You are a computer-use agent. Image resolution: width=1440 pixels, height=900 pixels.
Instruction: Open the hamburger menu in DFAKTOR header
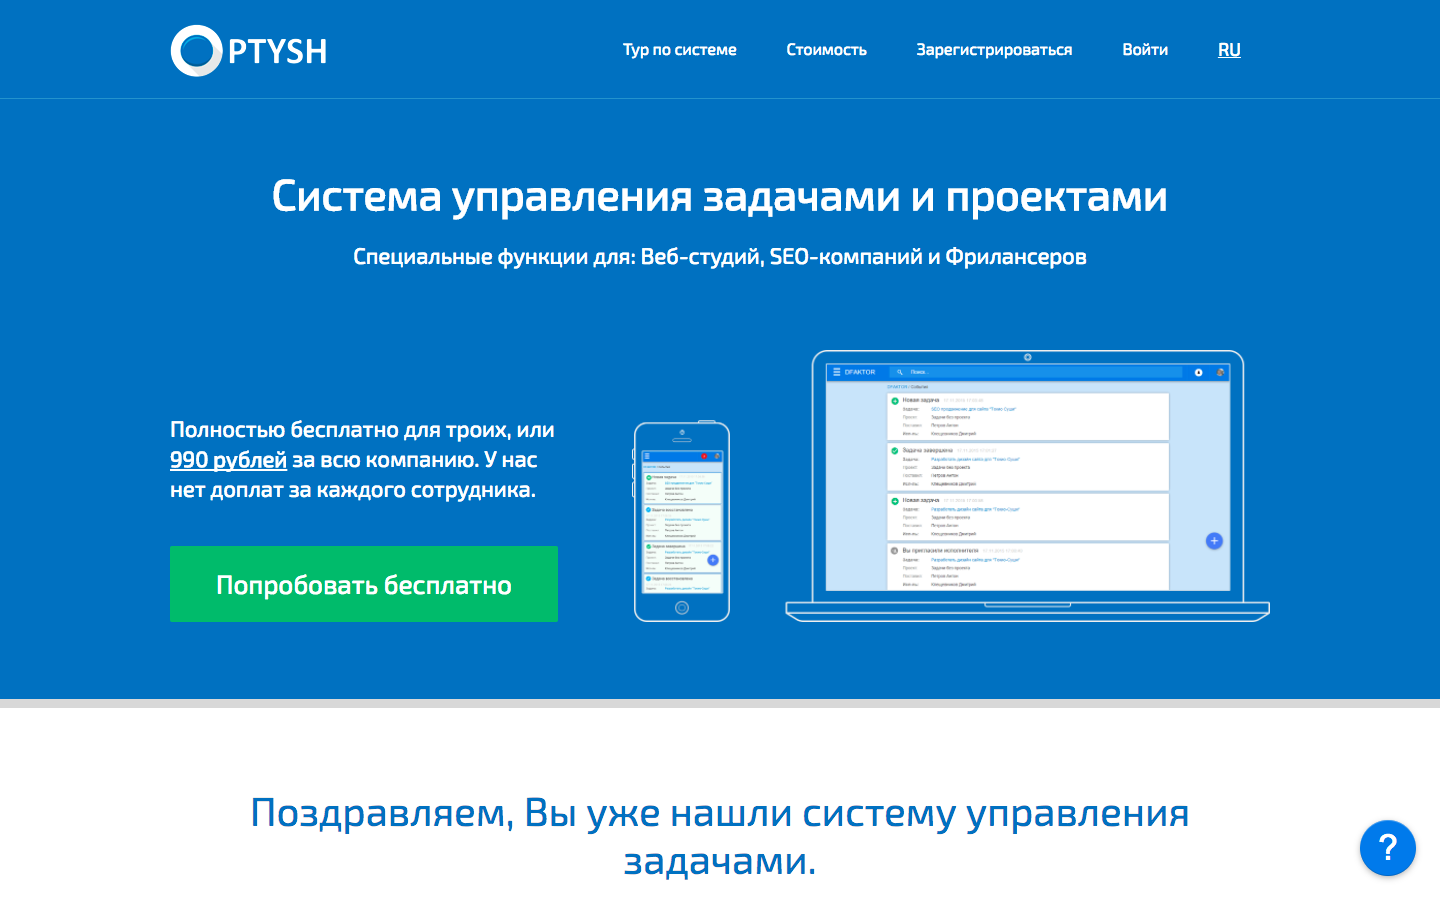(x=837, y=372)
